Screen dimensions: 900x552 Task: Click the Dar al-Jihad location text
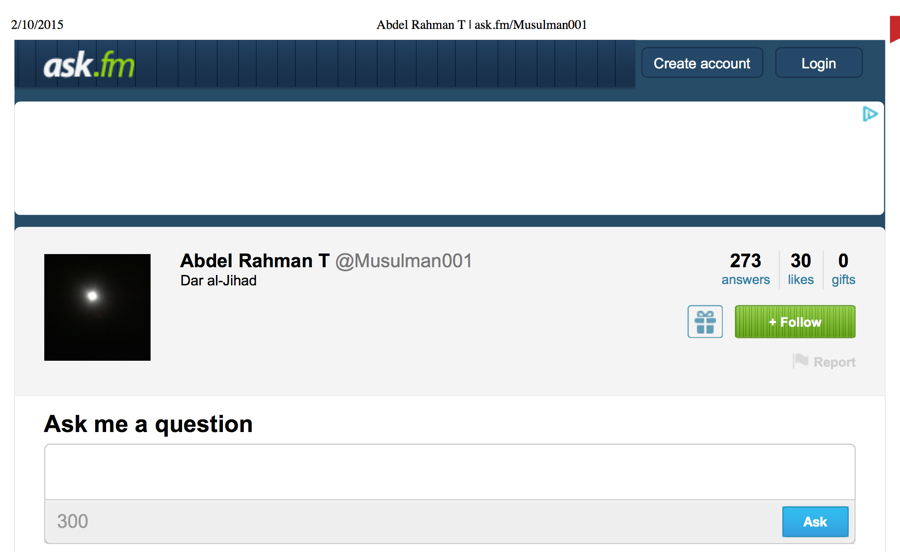218,281
